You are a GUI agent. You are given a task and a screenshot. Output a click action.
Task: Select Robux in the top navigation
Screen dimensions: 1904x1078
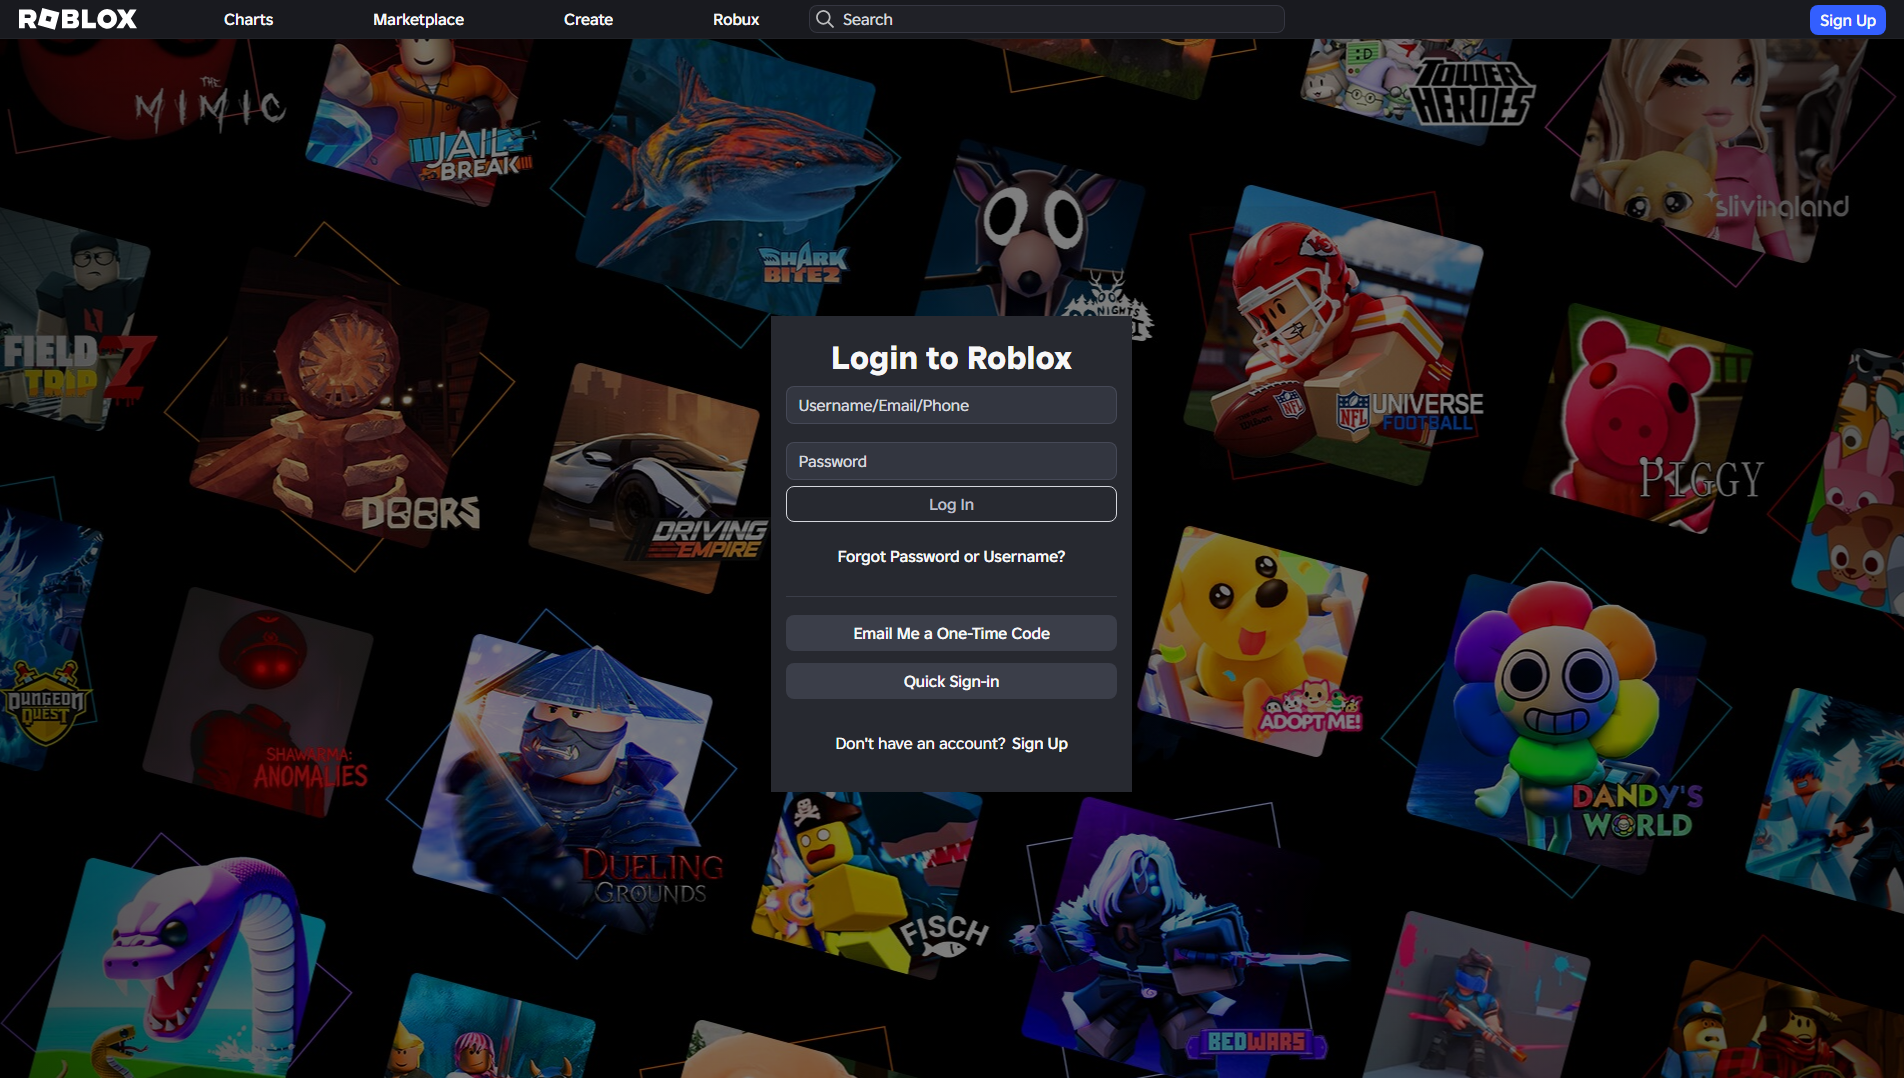(736, 19)
